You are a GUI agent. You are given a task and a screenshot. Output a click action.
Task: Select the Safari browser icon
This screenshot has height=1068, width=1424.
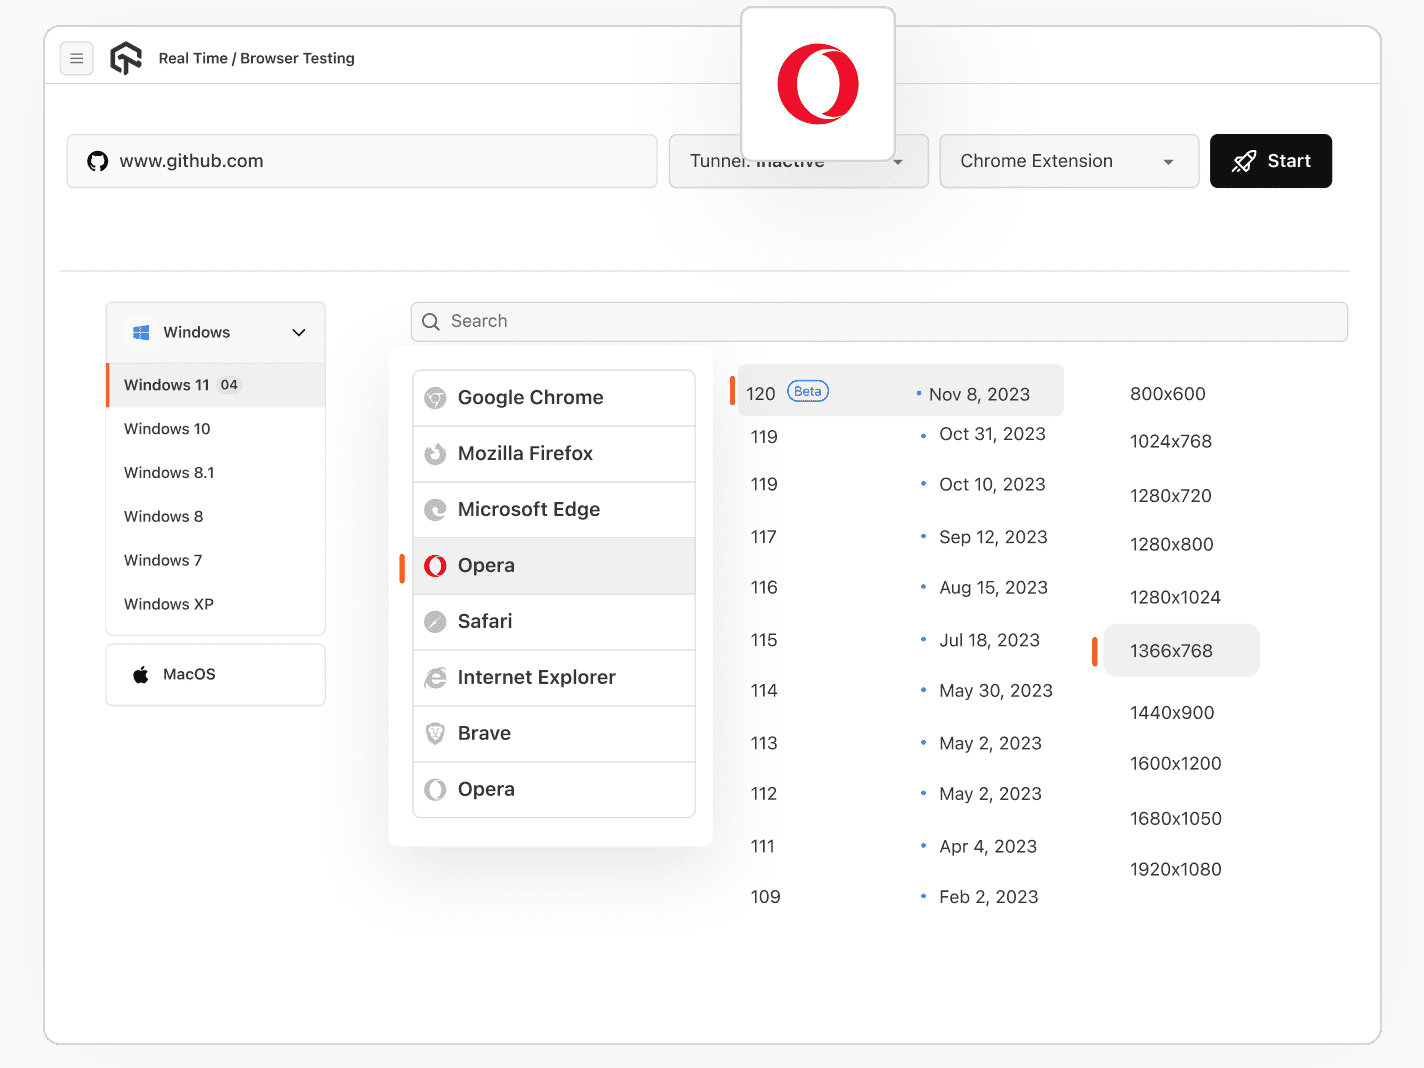(435, 621)
